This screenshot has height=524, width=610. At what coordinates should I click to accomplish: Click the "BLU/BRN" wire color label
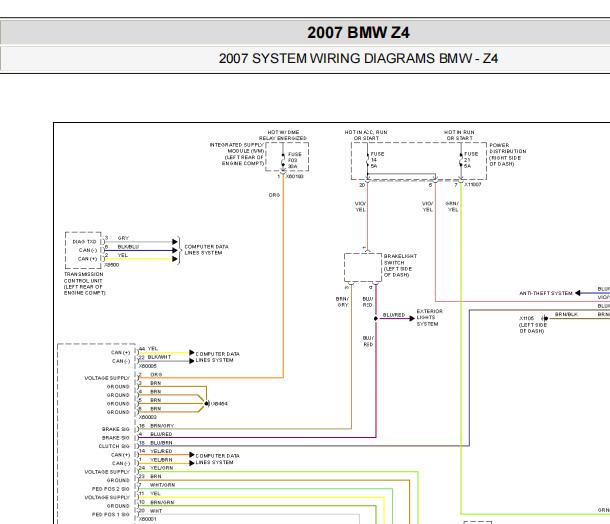[161, 443]
